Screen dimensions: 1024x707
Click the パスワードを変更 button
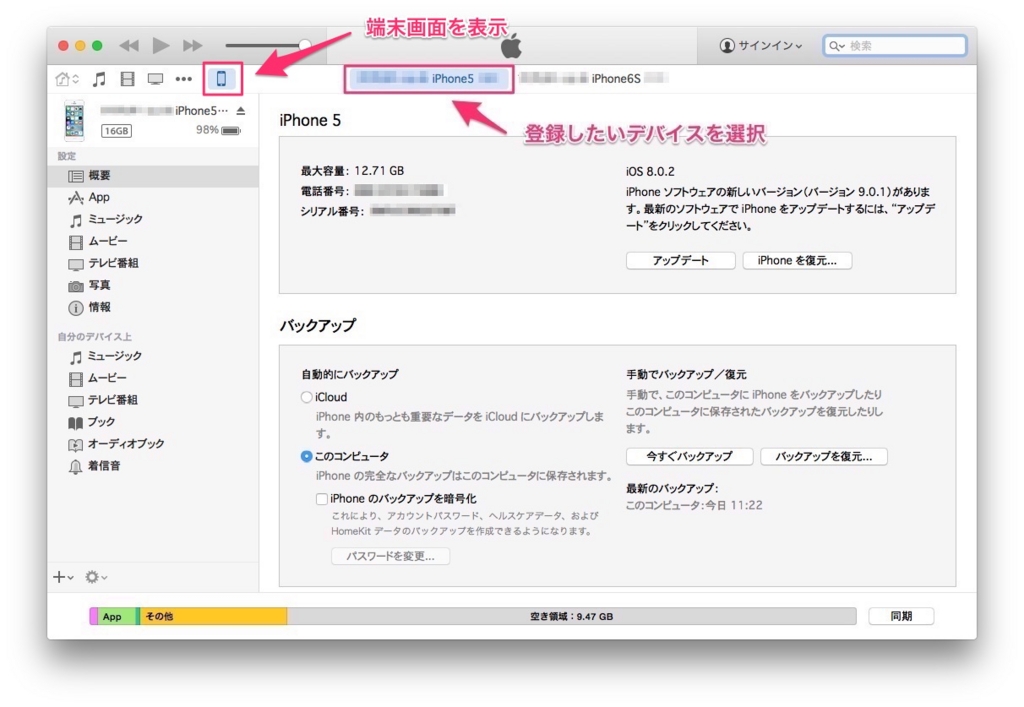point(390,556)
